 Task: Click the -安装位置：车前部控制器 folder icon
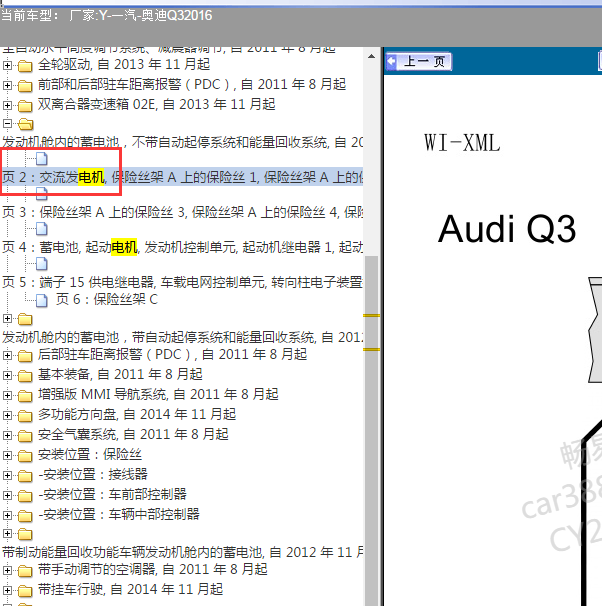tap(25, 496)
